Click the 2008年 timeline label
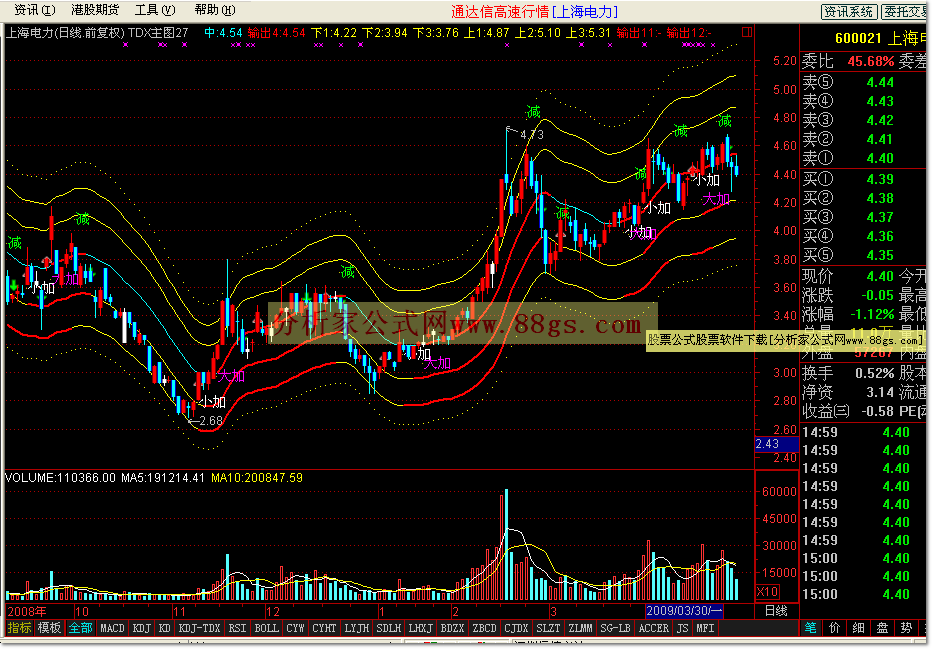Screen dimensions: 933x649 pos(27,611)
